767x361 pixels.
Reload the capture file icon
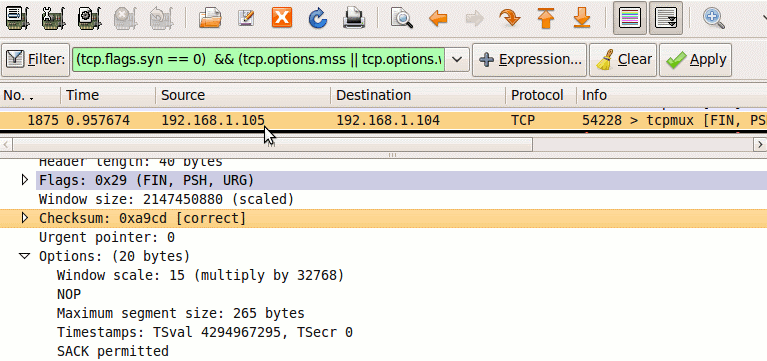click(318, 18)
